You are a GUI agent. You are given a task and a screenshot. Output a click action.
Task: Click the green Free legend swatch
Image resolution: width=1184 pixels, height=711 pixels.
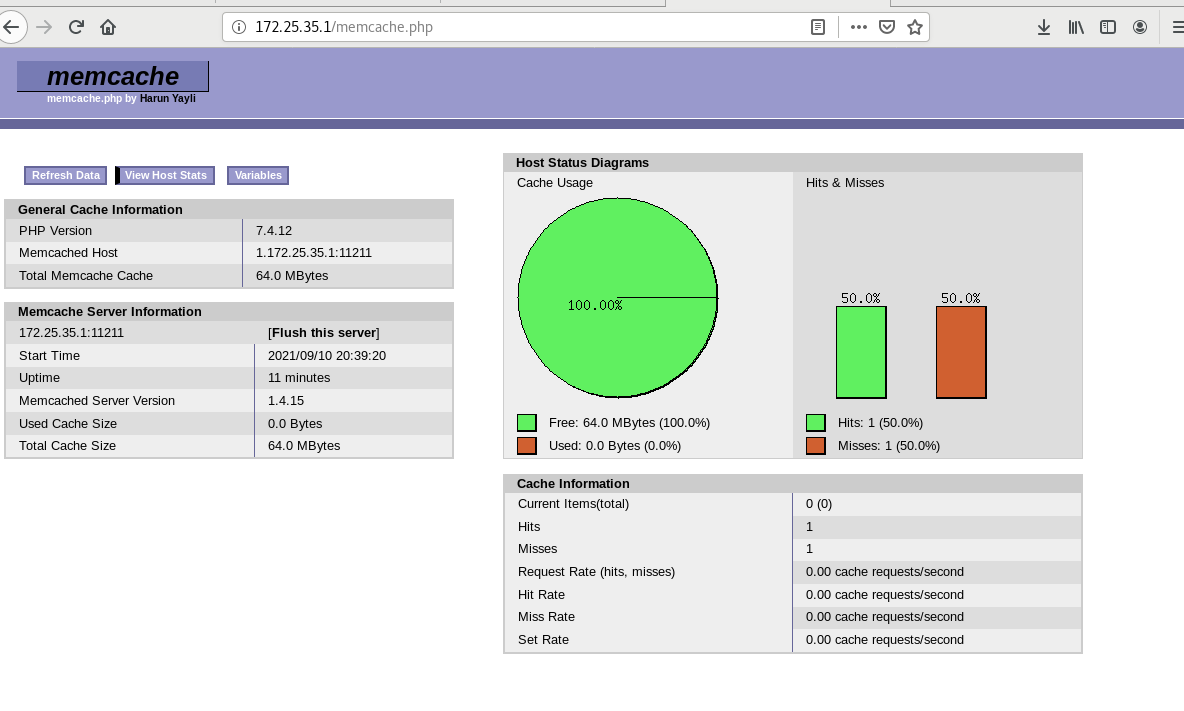[527, 423]
